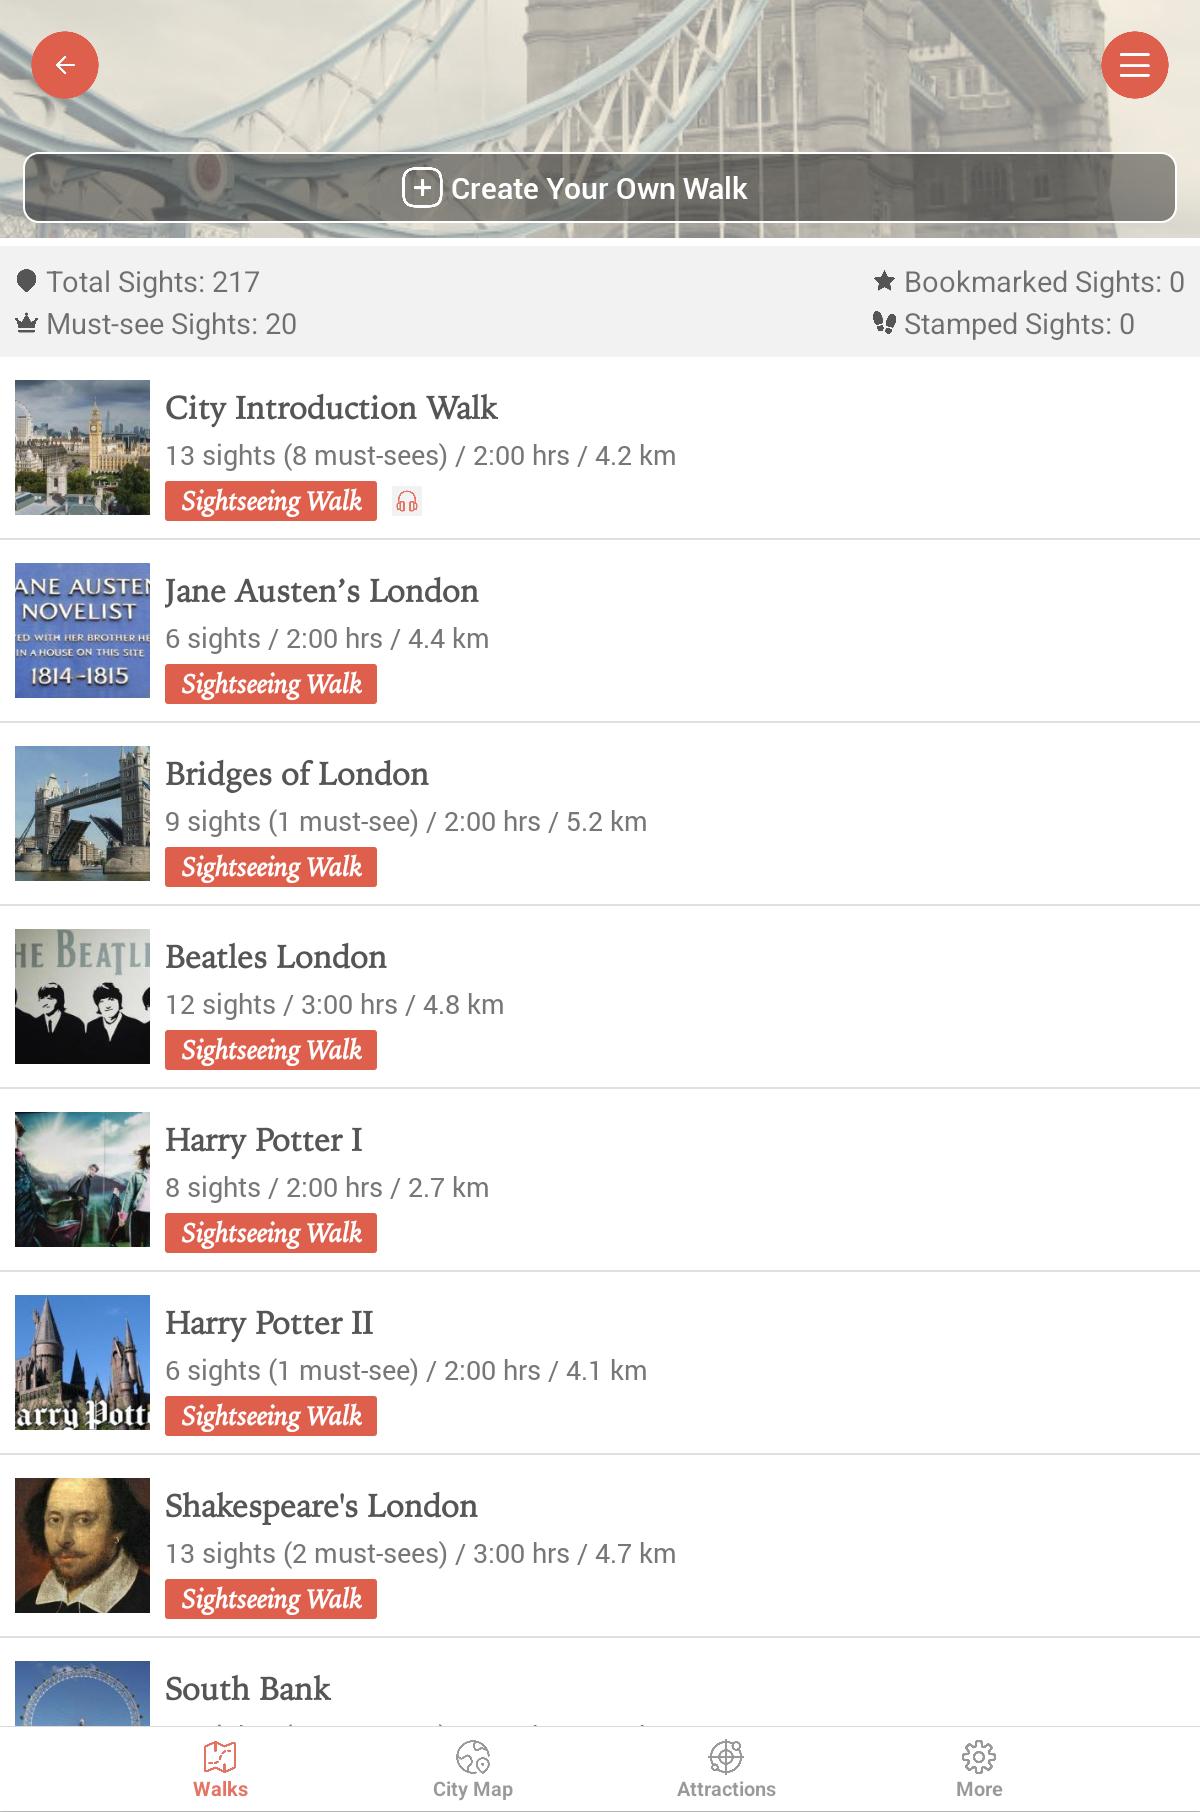Open the Harry Potter I walk title
The image size is (1200, 1812).
click(x=264, y=1140)
